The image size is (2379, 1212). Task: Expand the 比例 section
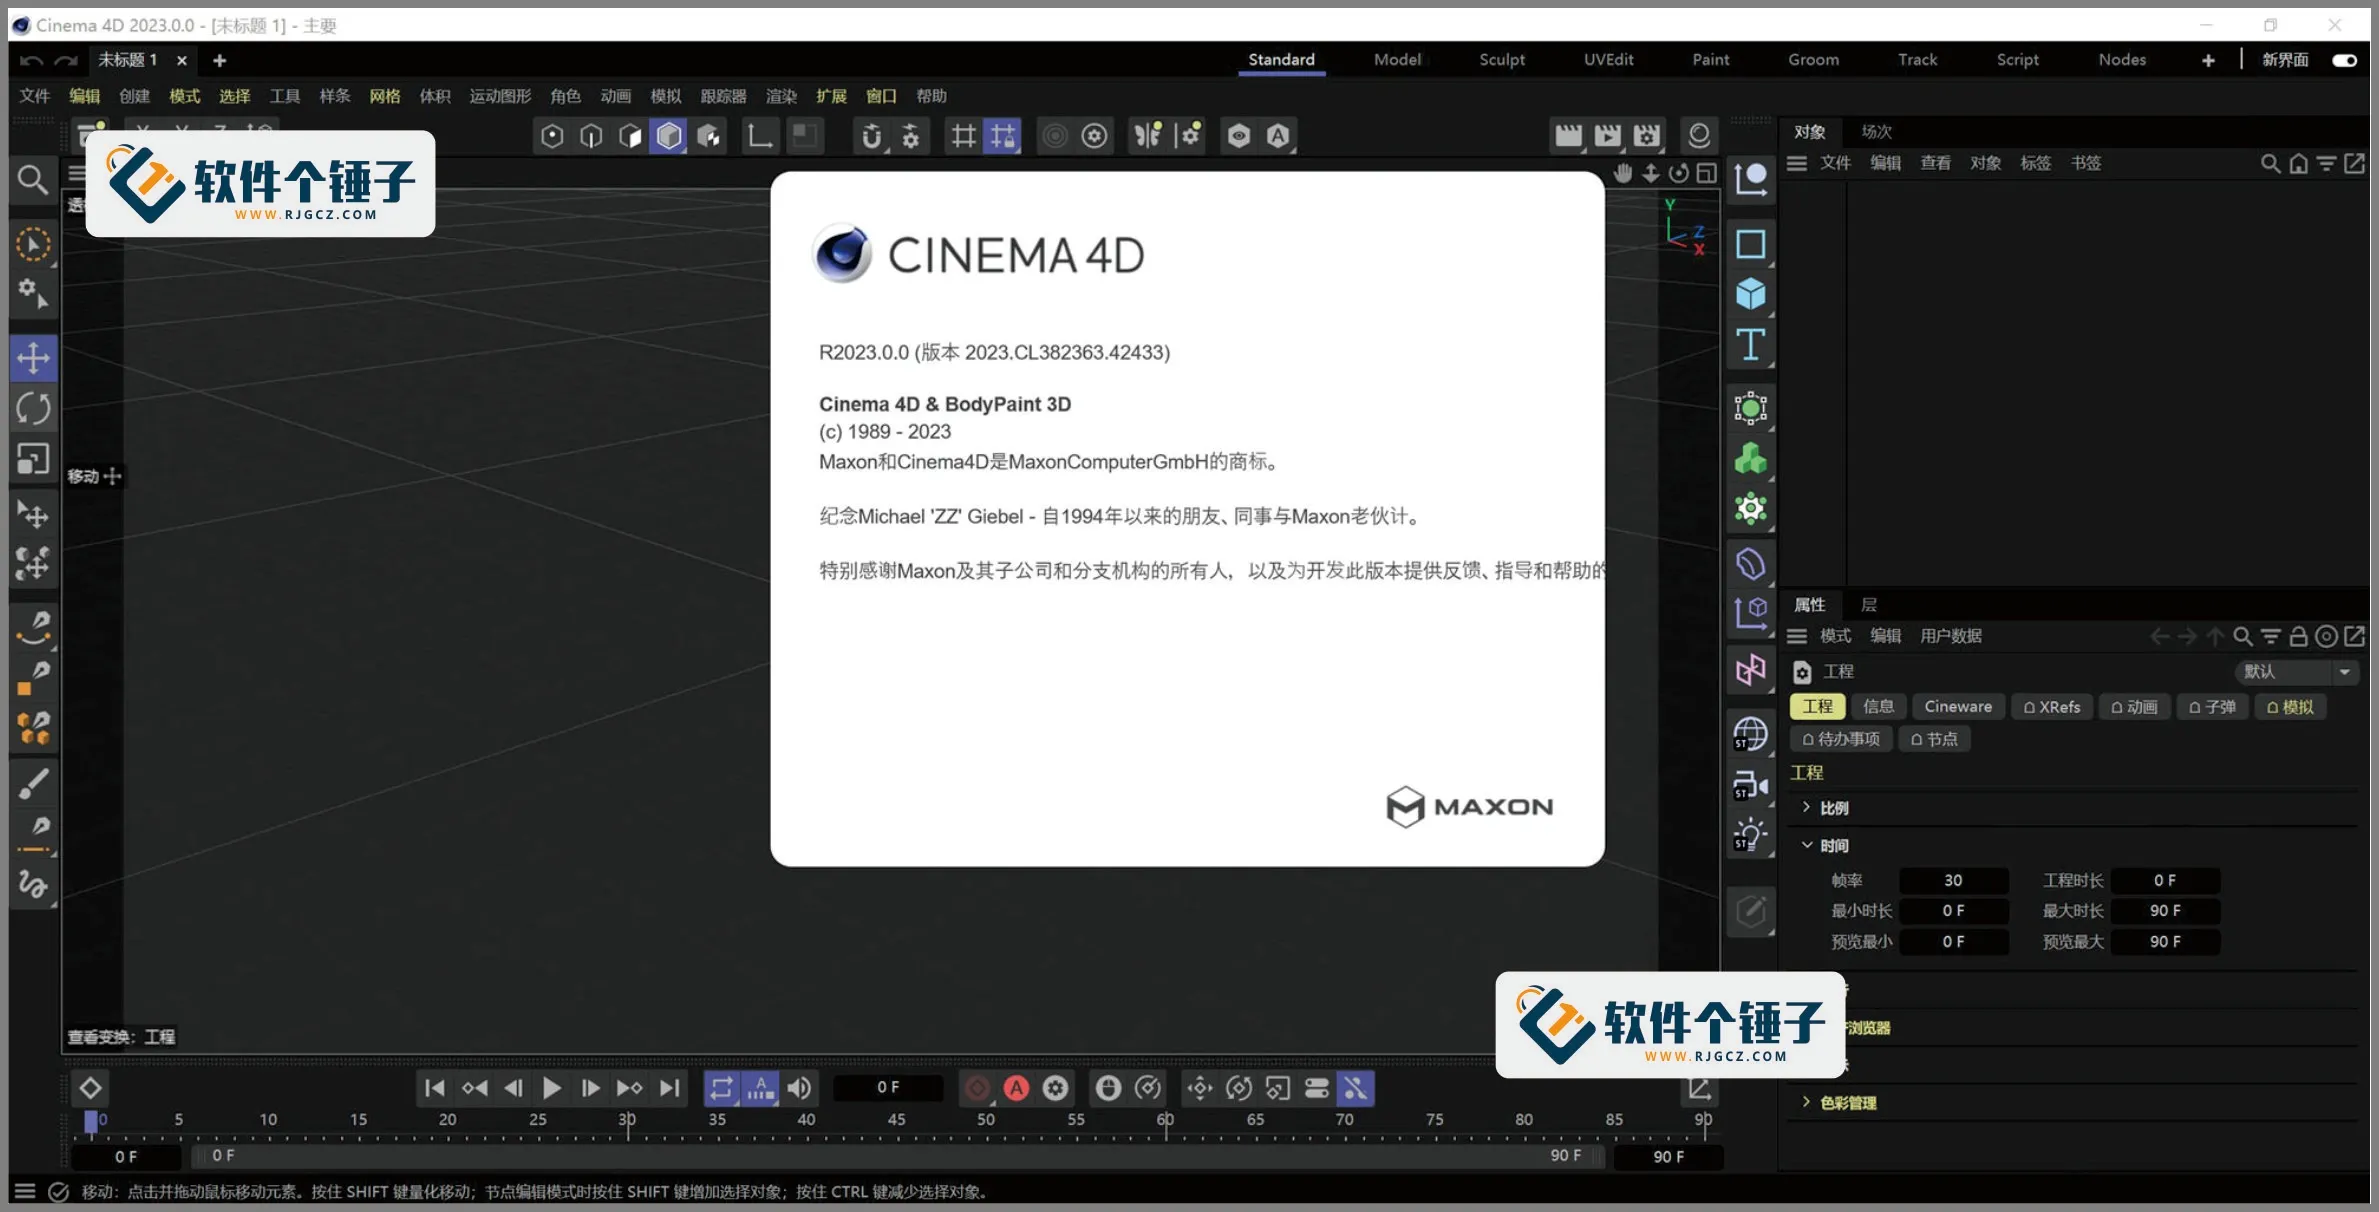point(1806,807)
